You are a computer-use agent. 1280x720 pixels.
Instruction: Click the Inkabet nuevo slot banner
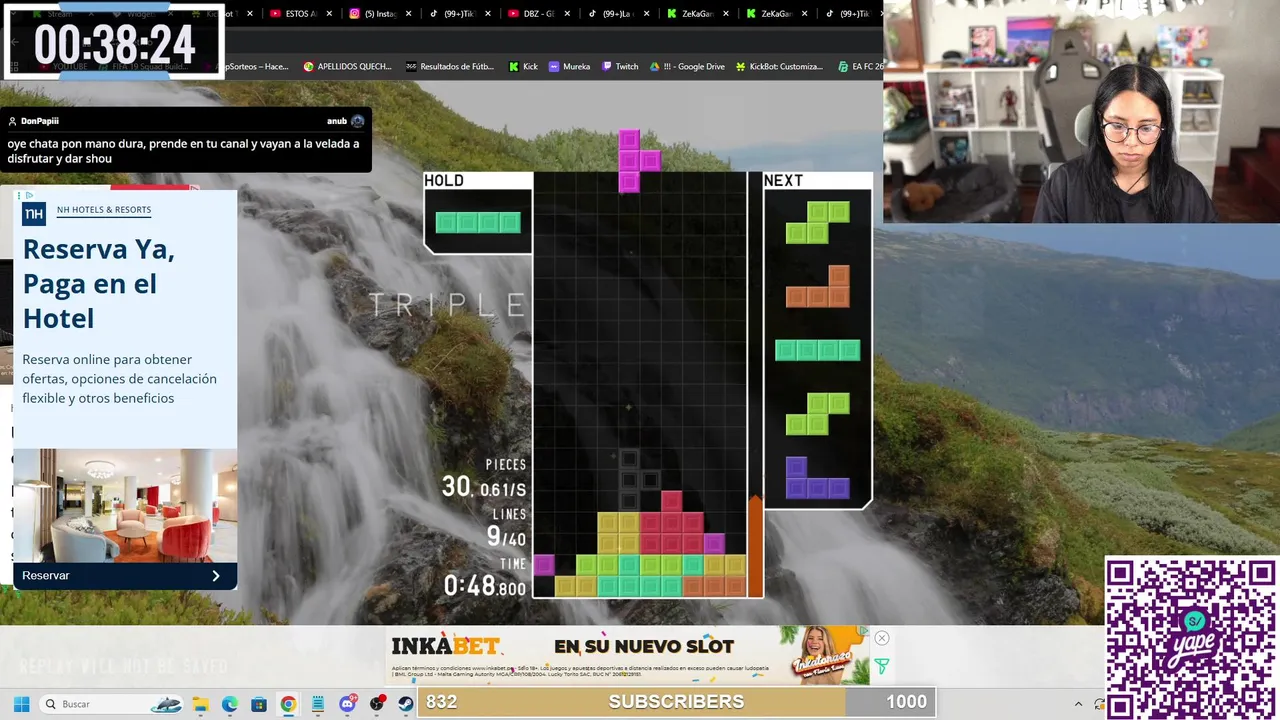628,655
